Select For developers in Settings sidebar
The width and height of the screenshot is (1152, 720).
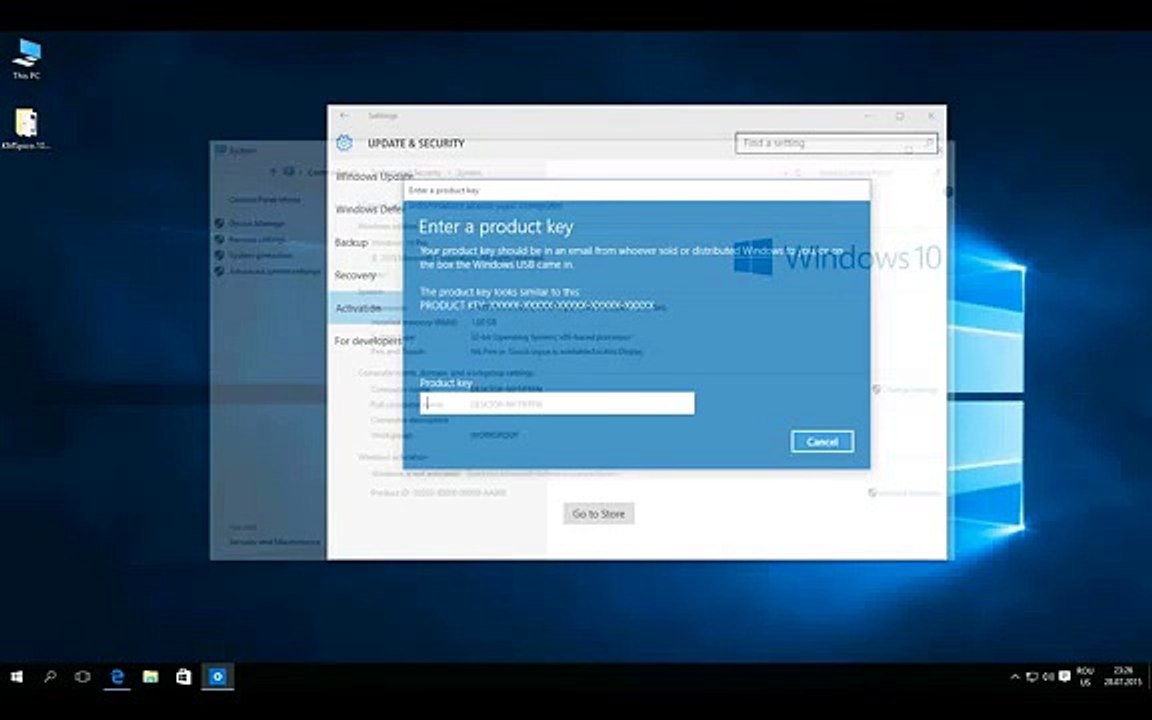pos(368,341)
